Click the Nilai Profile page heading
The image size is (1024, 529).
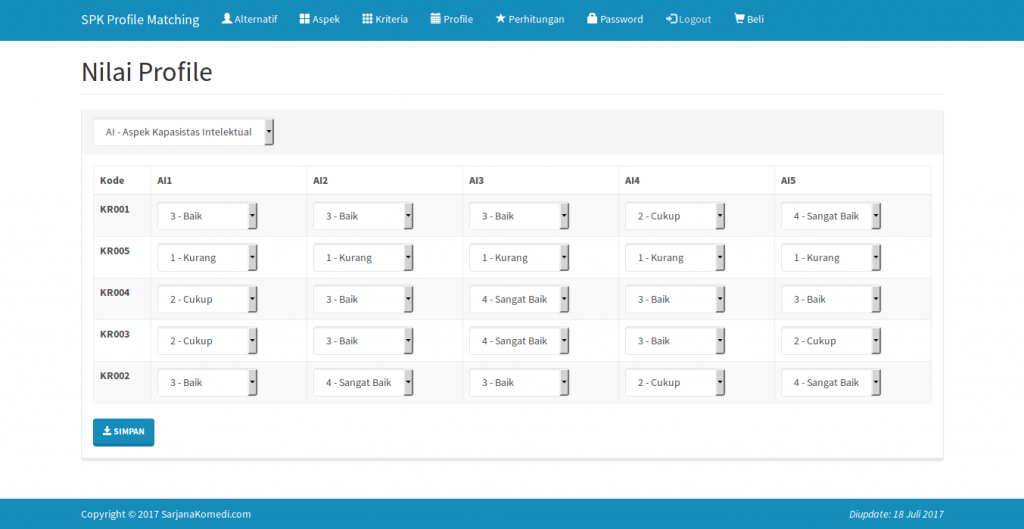pyautogui.click(x=147, y=72)
